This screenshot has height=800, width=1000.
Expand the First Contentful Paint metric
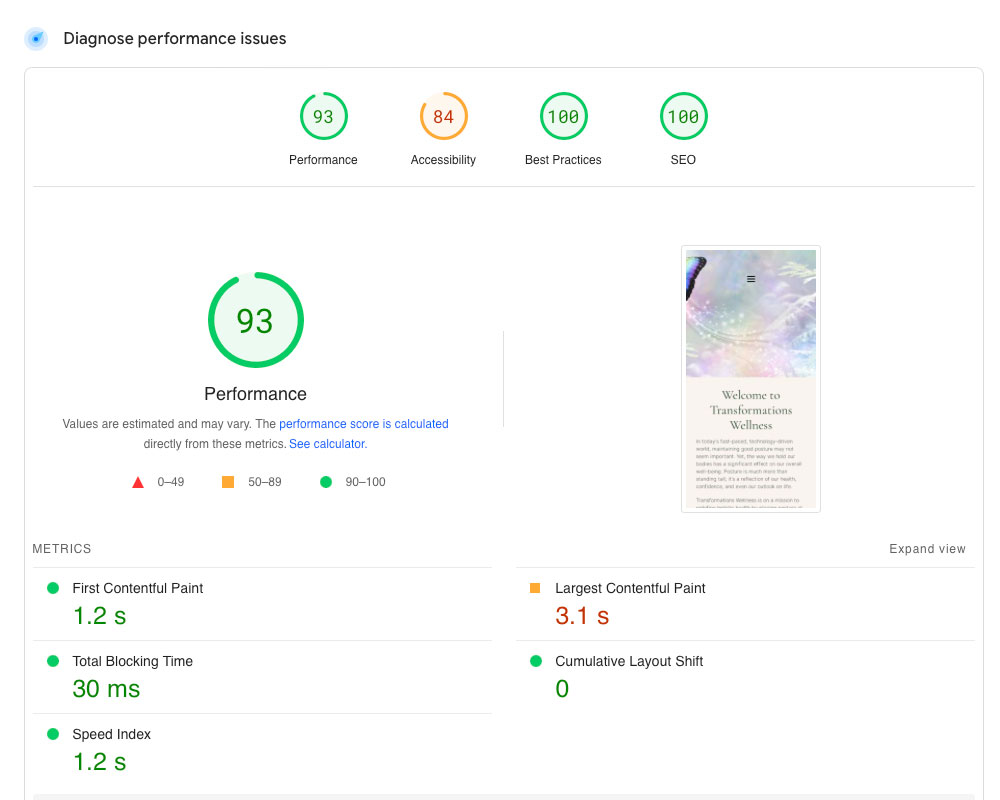137,588
